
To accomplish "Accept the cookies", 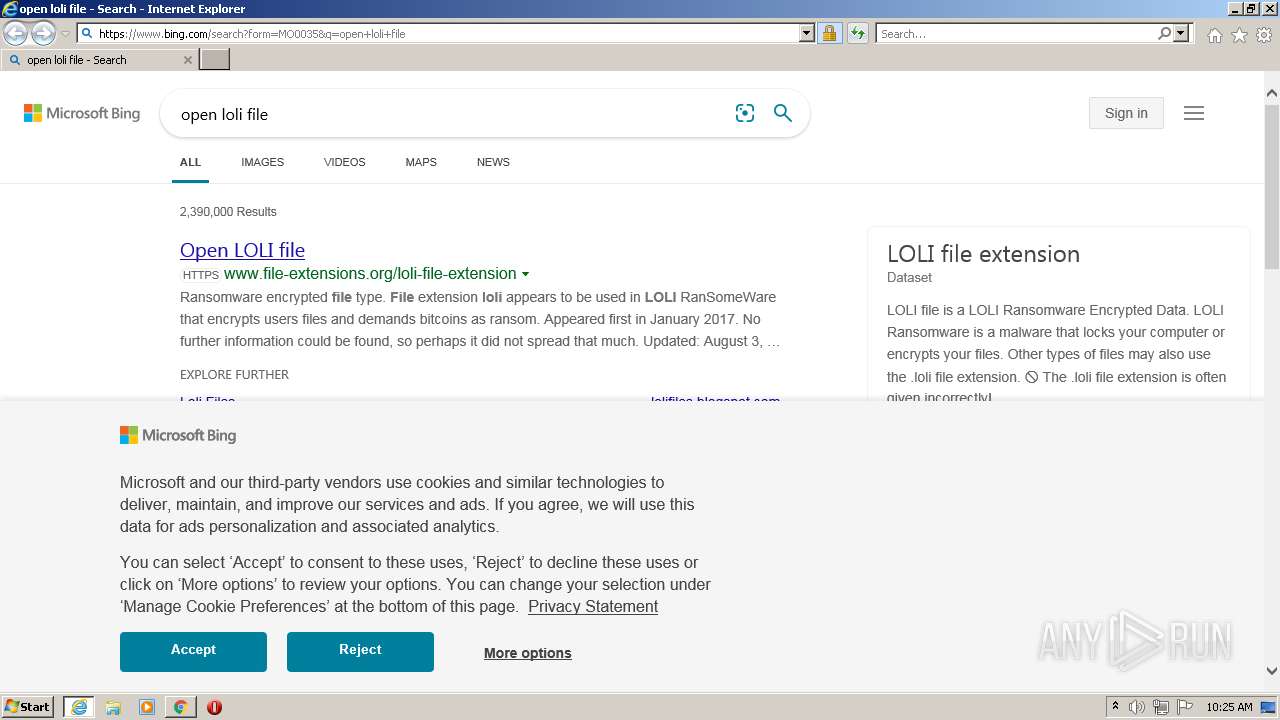I will 193,651.
